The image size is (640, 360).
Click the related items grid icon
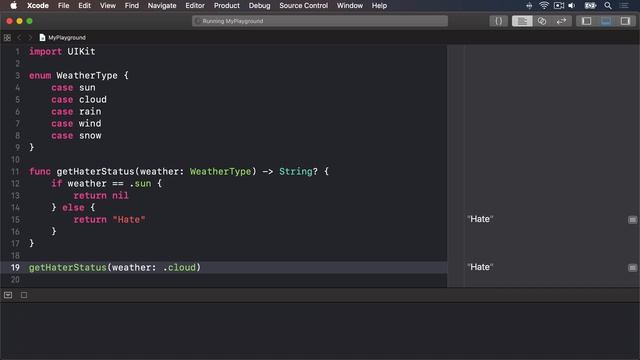click(x=7, y=38)
